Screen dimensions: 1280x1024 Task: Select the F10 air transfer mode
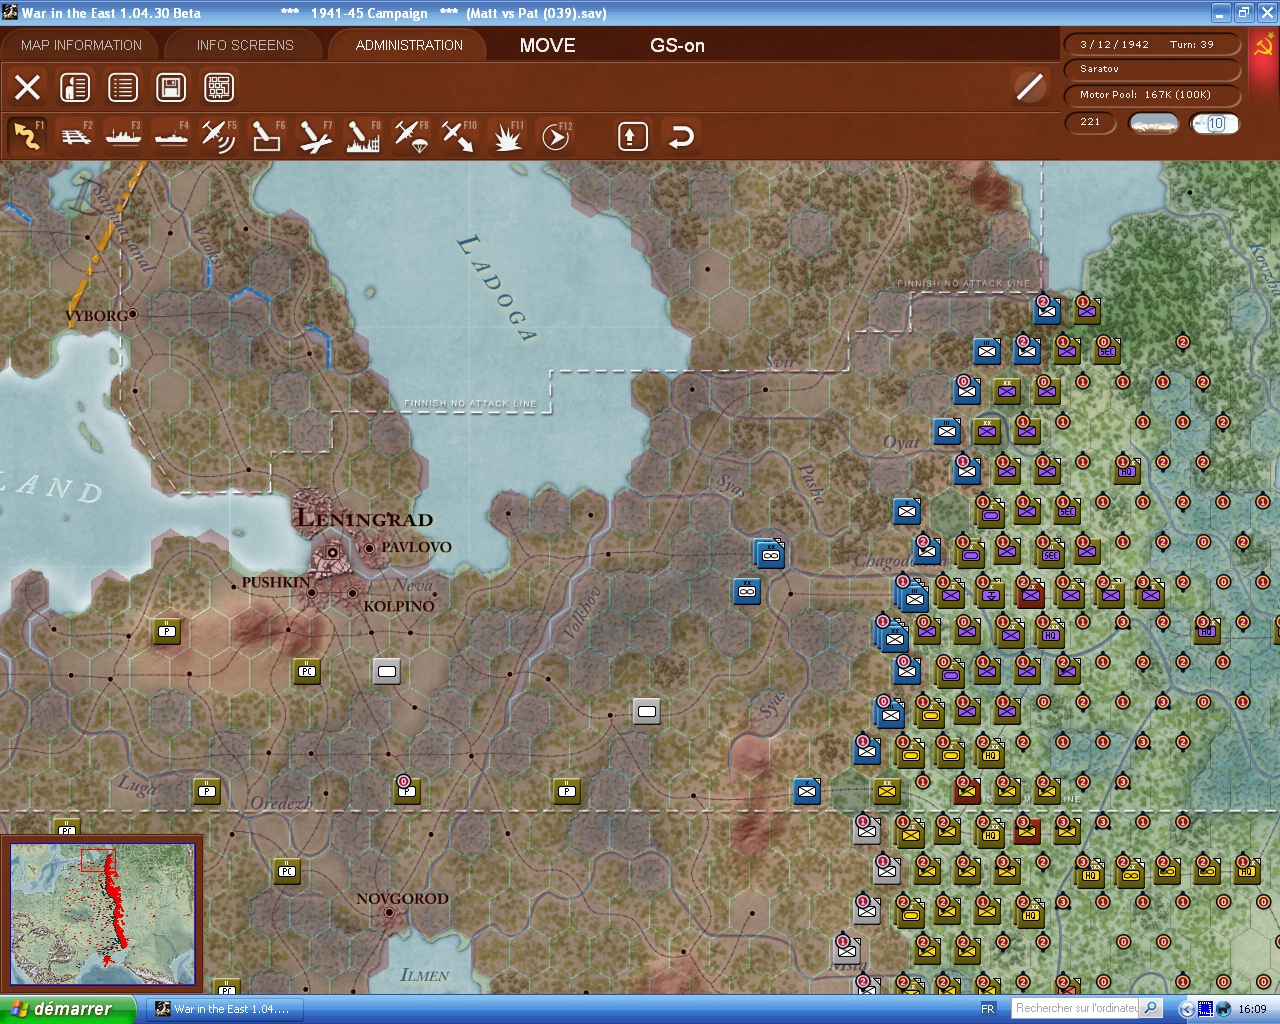(x=459, y=136)
